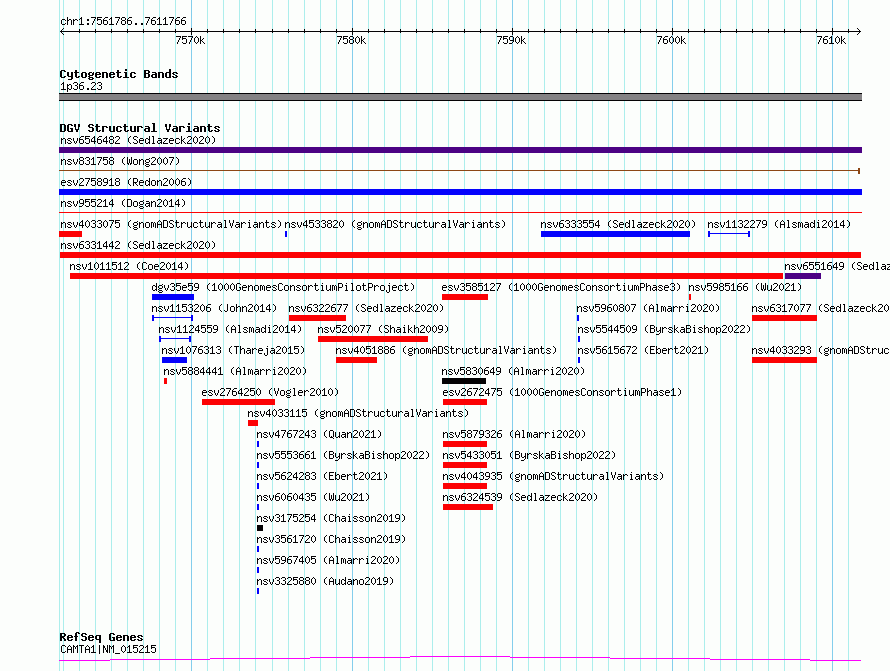Click the nsv6551649 purple variant bar
The height and width of the screenshot is (671, 890).
[803, 276]
